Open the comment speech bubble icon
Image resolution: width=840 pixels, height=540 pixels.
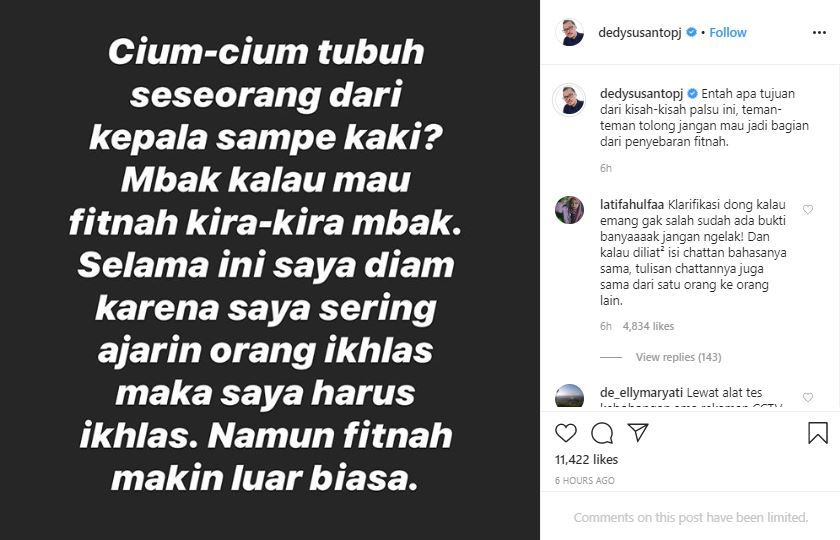click(602, 433)
